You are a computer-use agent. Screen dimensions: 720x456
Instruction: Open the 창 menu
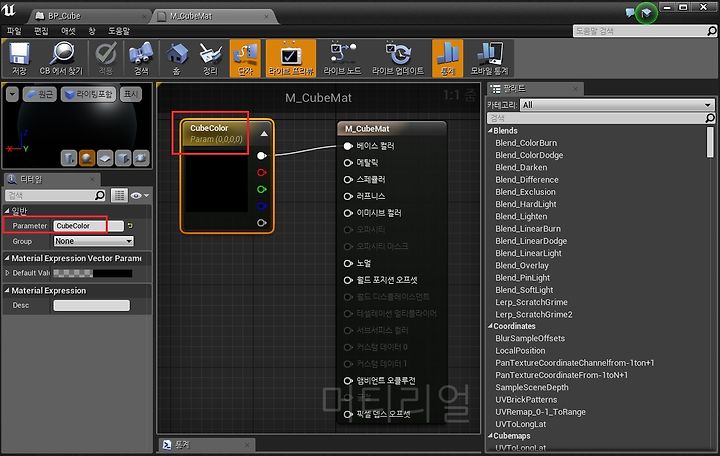(92, 31)
